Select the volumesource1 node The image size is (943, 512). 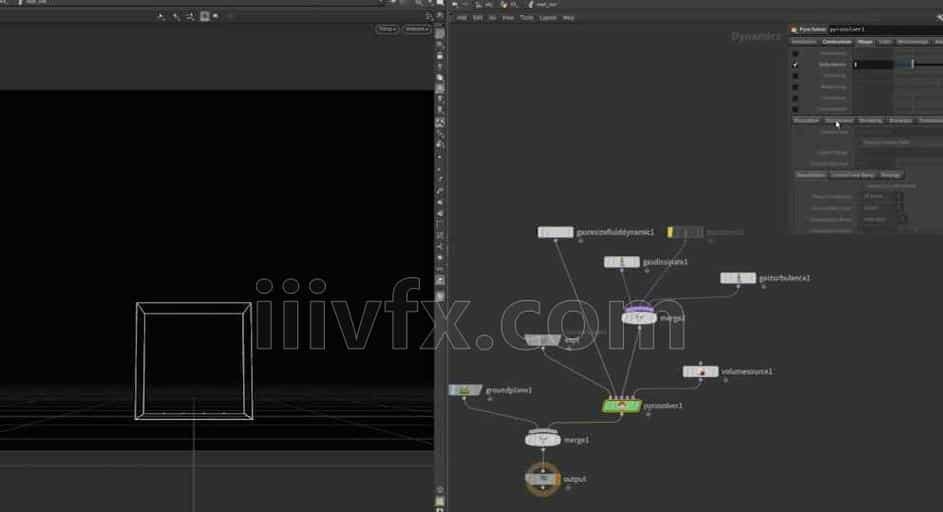click(700, 372)
